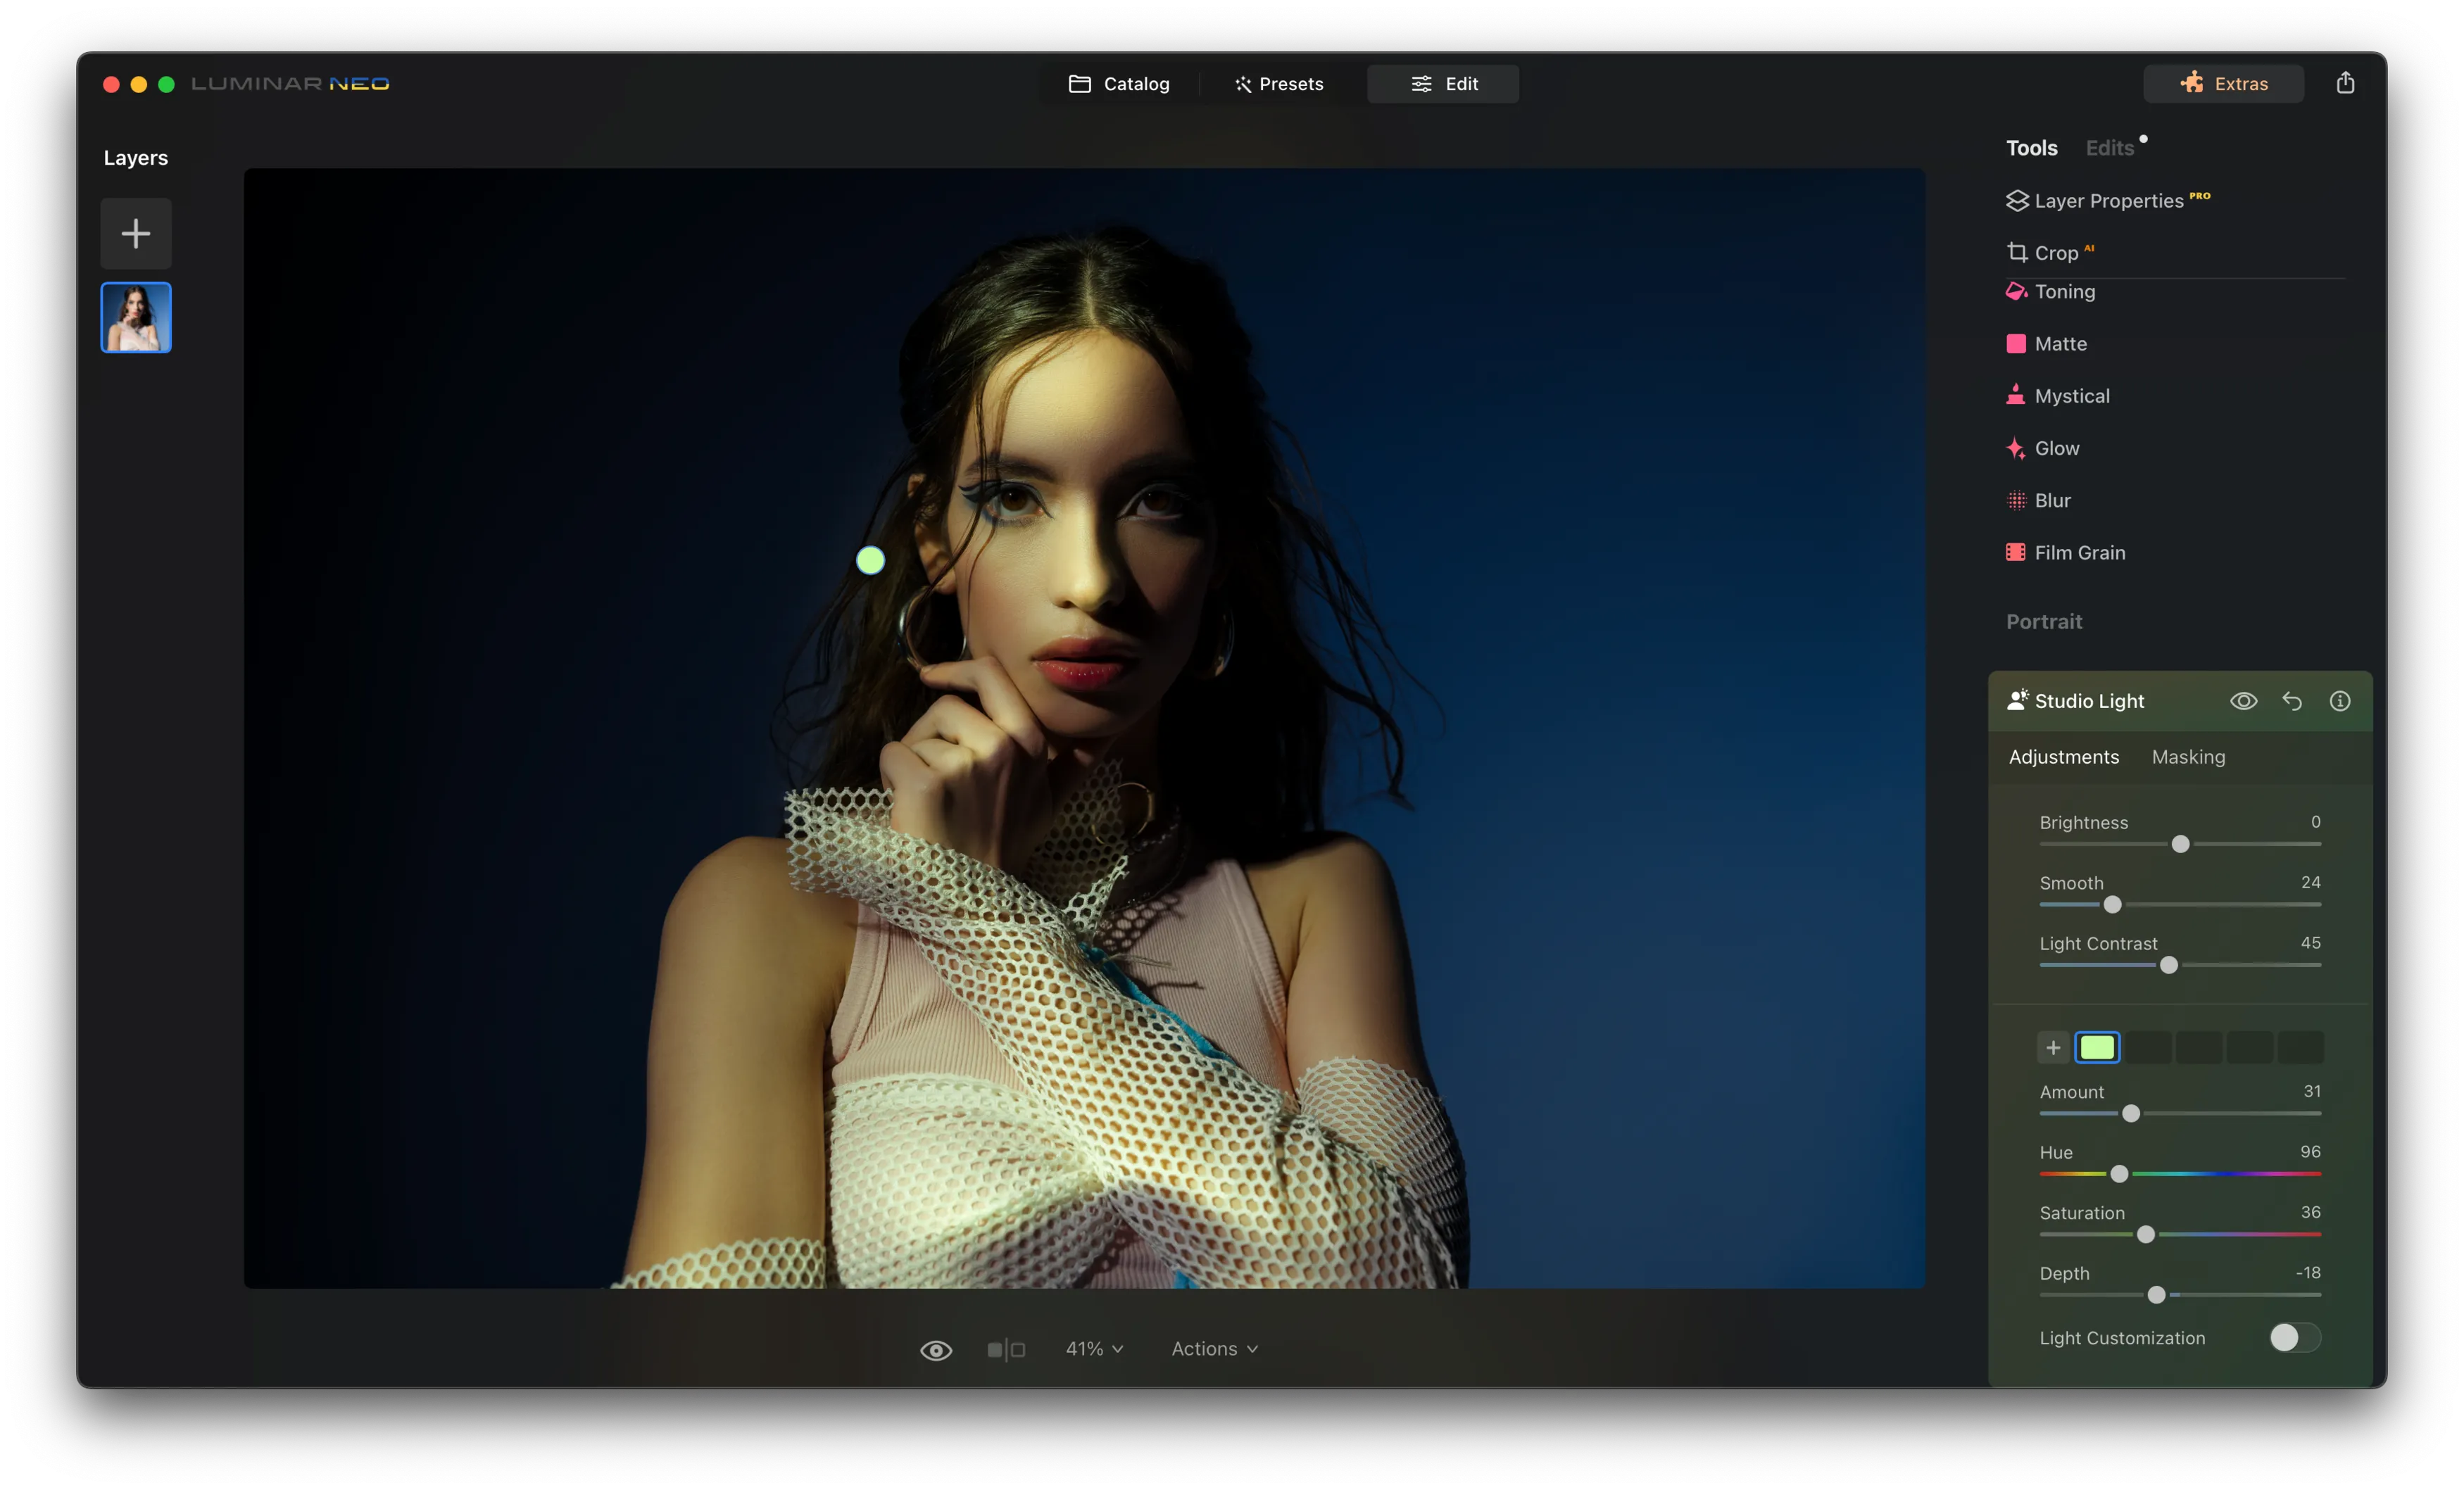Add a new layer with plus button
The width and height of the screenshot is (2464, 1490).
(x=136, y=234)
